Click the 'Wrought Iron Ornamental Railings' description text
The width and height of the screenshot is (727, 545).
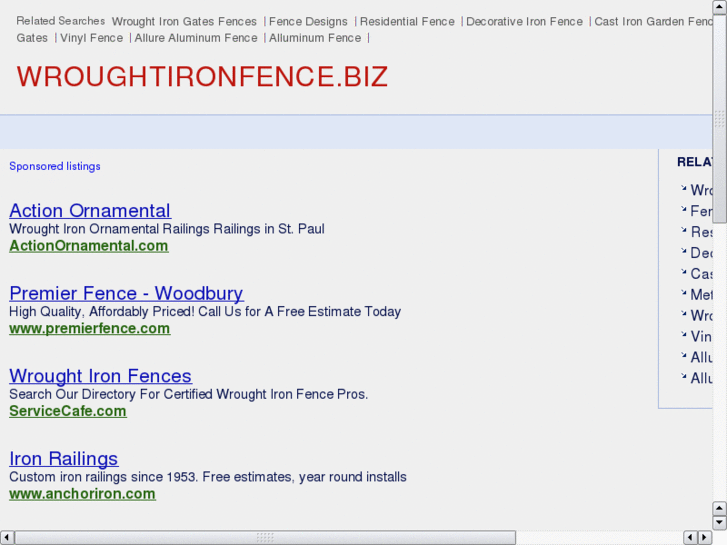point(167,229)
